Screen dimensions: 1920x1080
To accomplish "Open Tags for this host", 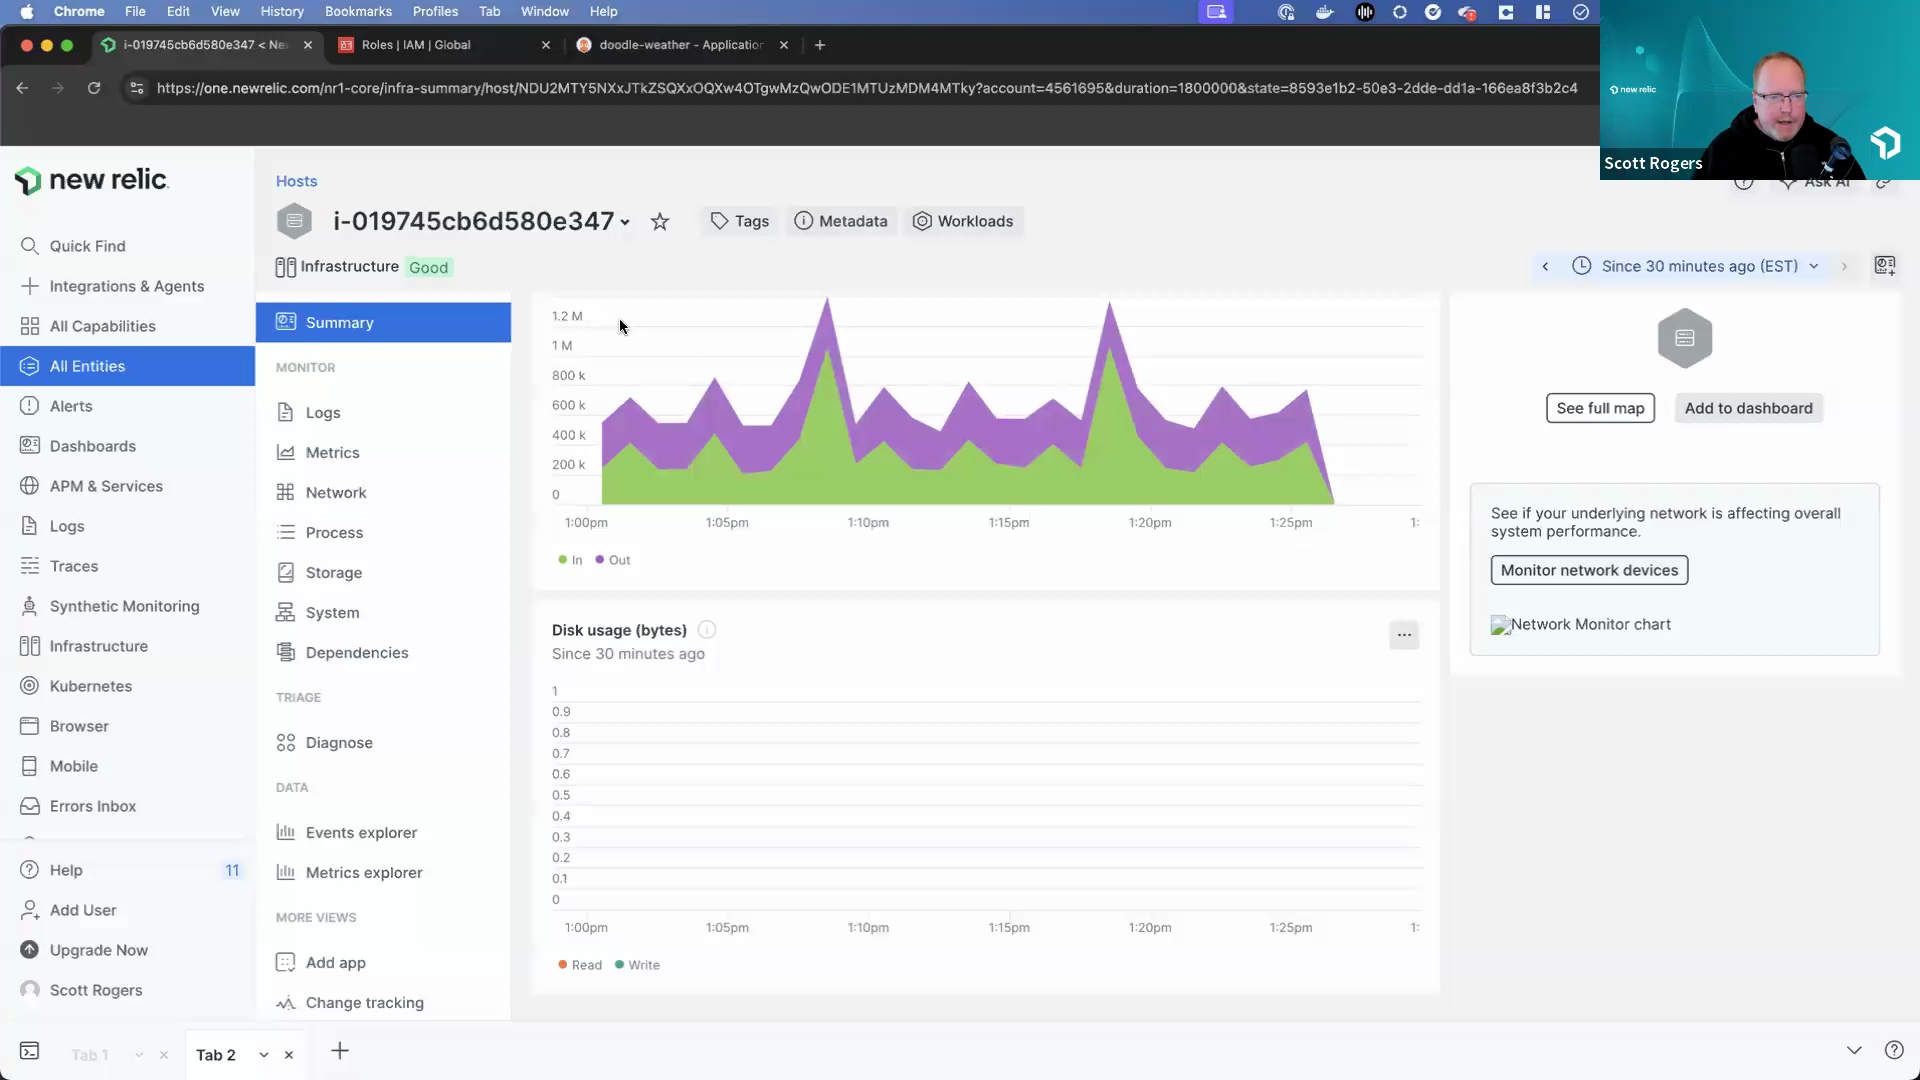I will 739,221.
